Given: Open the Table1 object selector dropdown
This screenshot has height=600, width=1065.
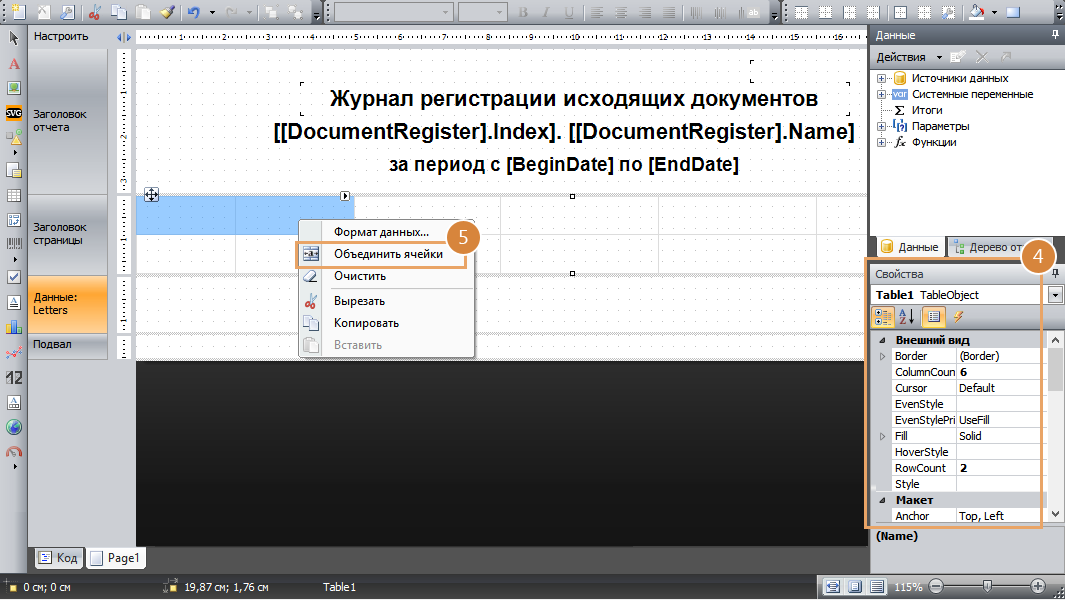Looking at the screenshot, I should [1055, 295].
